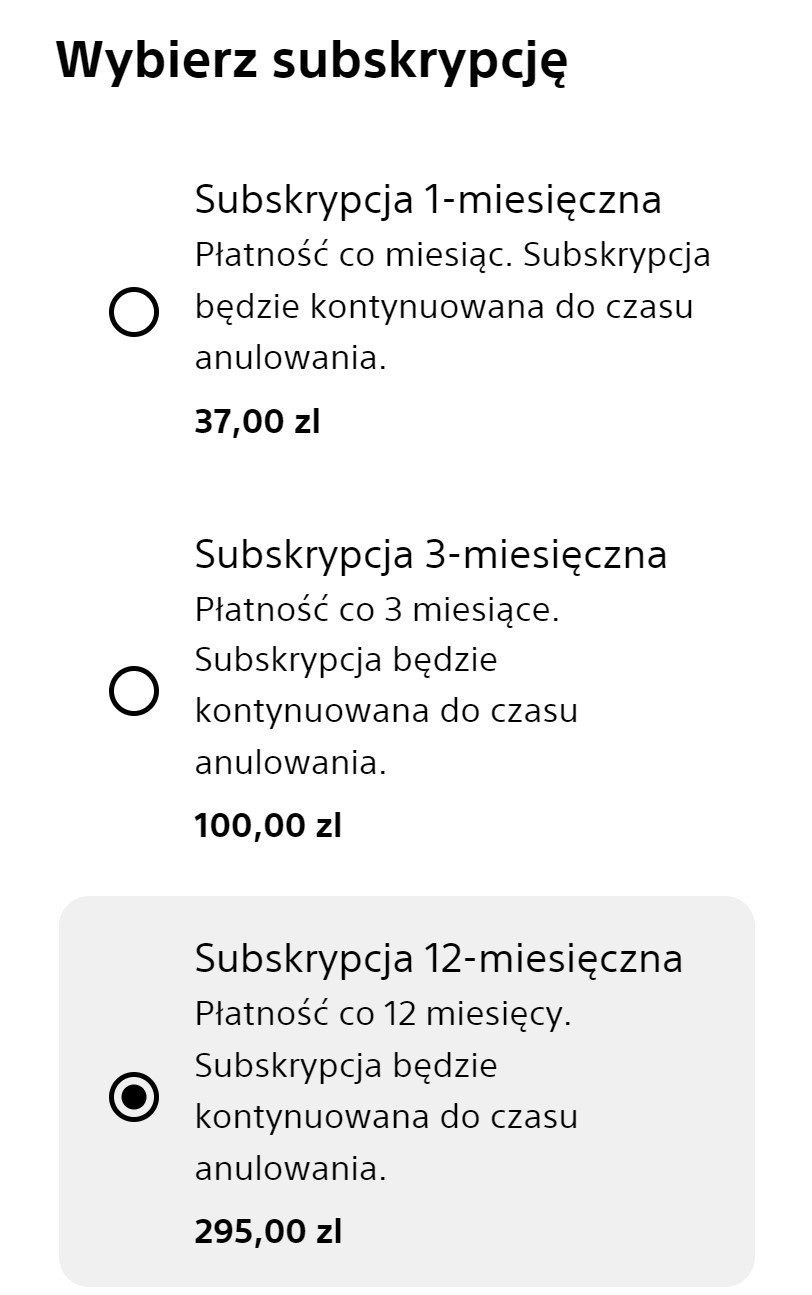Select the 1-month subscription radio button

click(x=133, y=313)
